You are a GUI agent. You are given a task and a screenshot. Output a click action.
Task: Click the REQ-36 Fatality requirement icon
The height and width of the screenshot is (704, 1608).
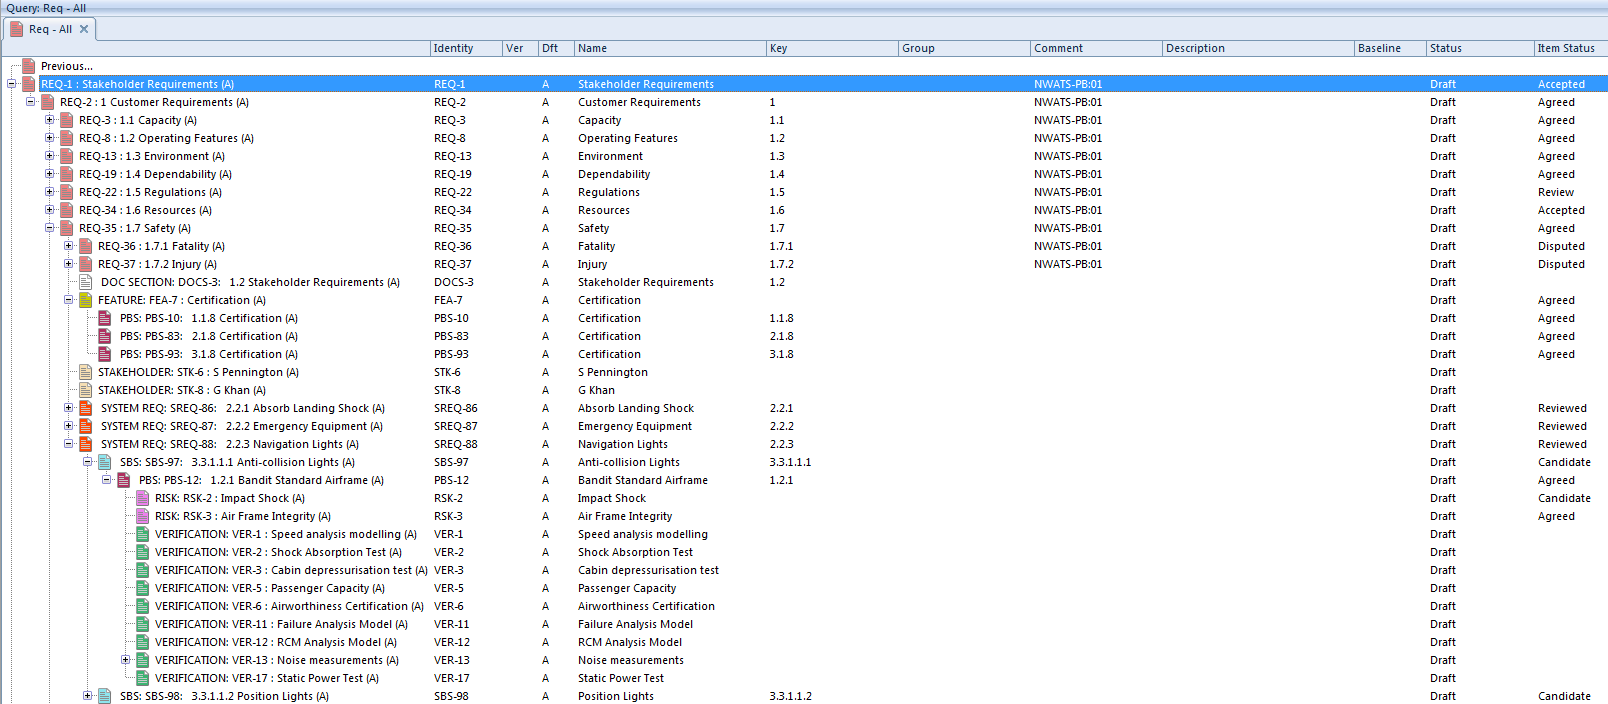point(85,246)
